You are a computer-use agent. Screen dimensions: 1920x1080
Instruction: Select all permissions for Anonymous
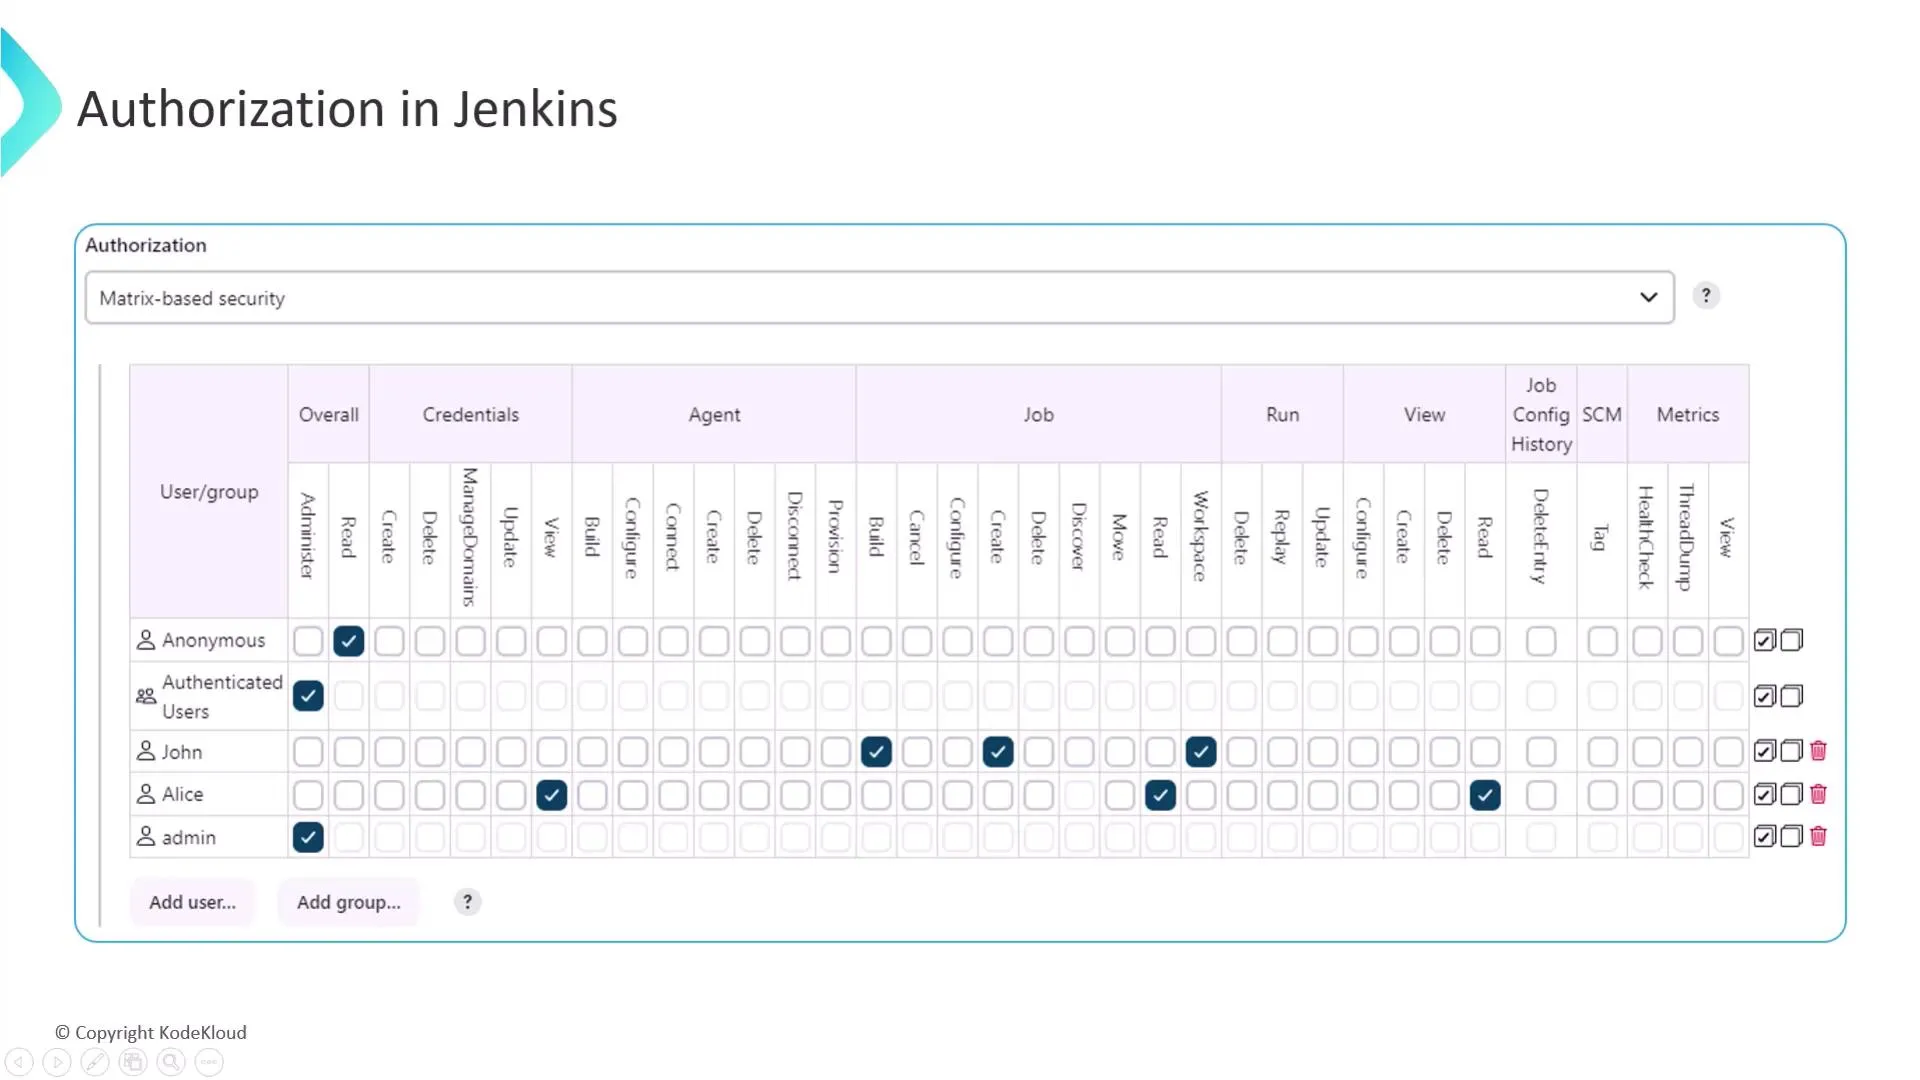tap(1764, 640)
